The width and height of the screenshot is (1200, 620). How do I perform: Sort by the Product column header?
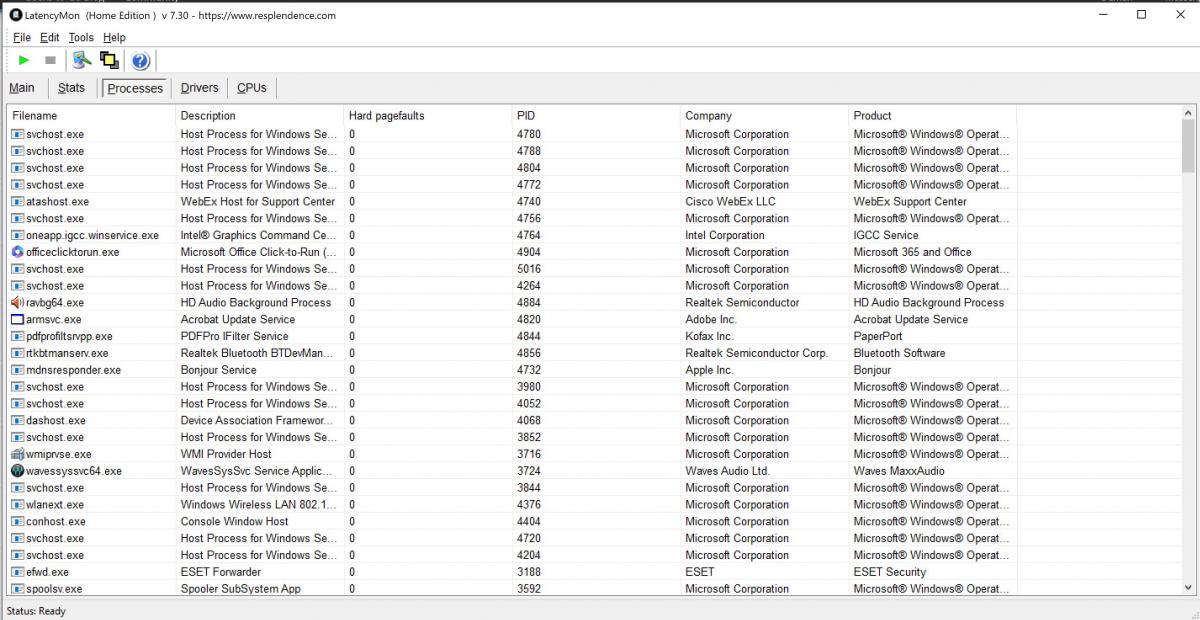point(932,116)
